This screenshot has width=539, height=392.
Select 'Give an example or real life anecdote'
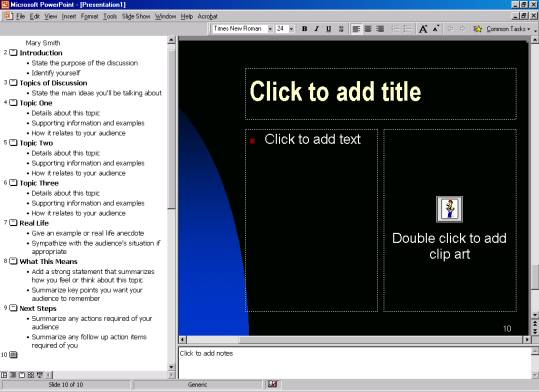click(x=88, y=233)
